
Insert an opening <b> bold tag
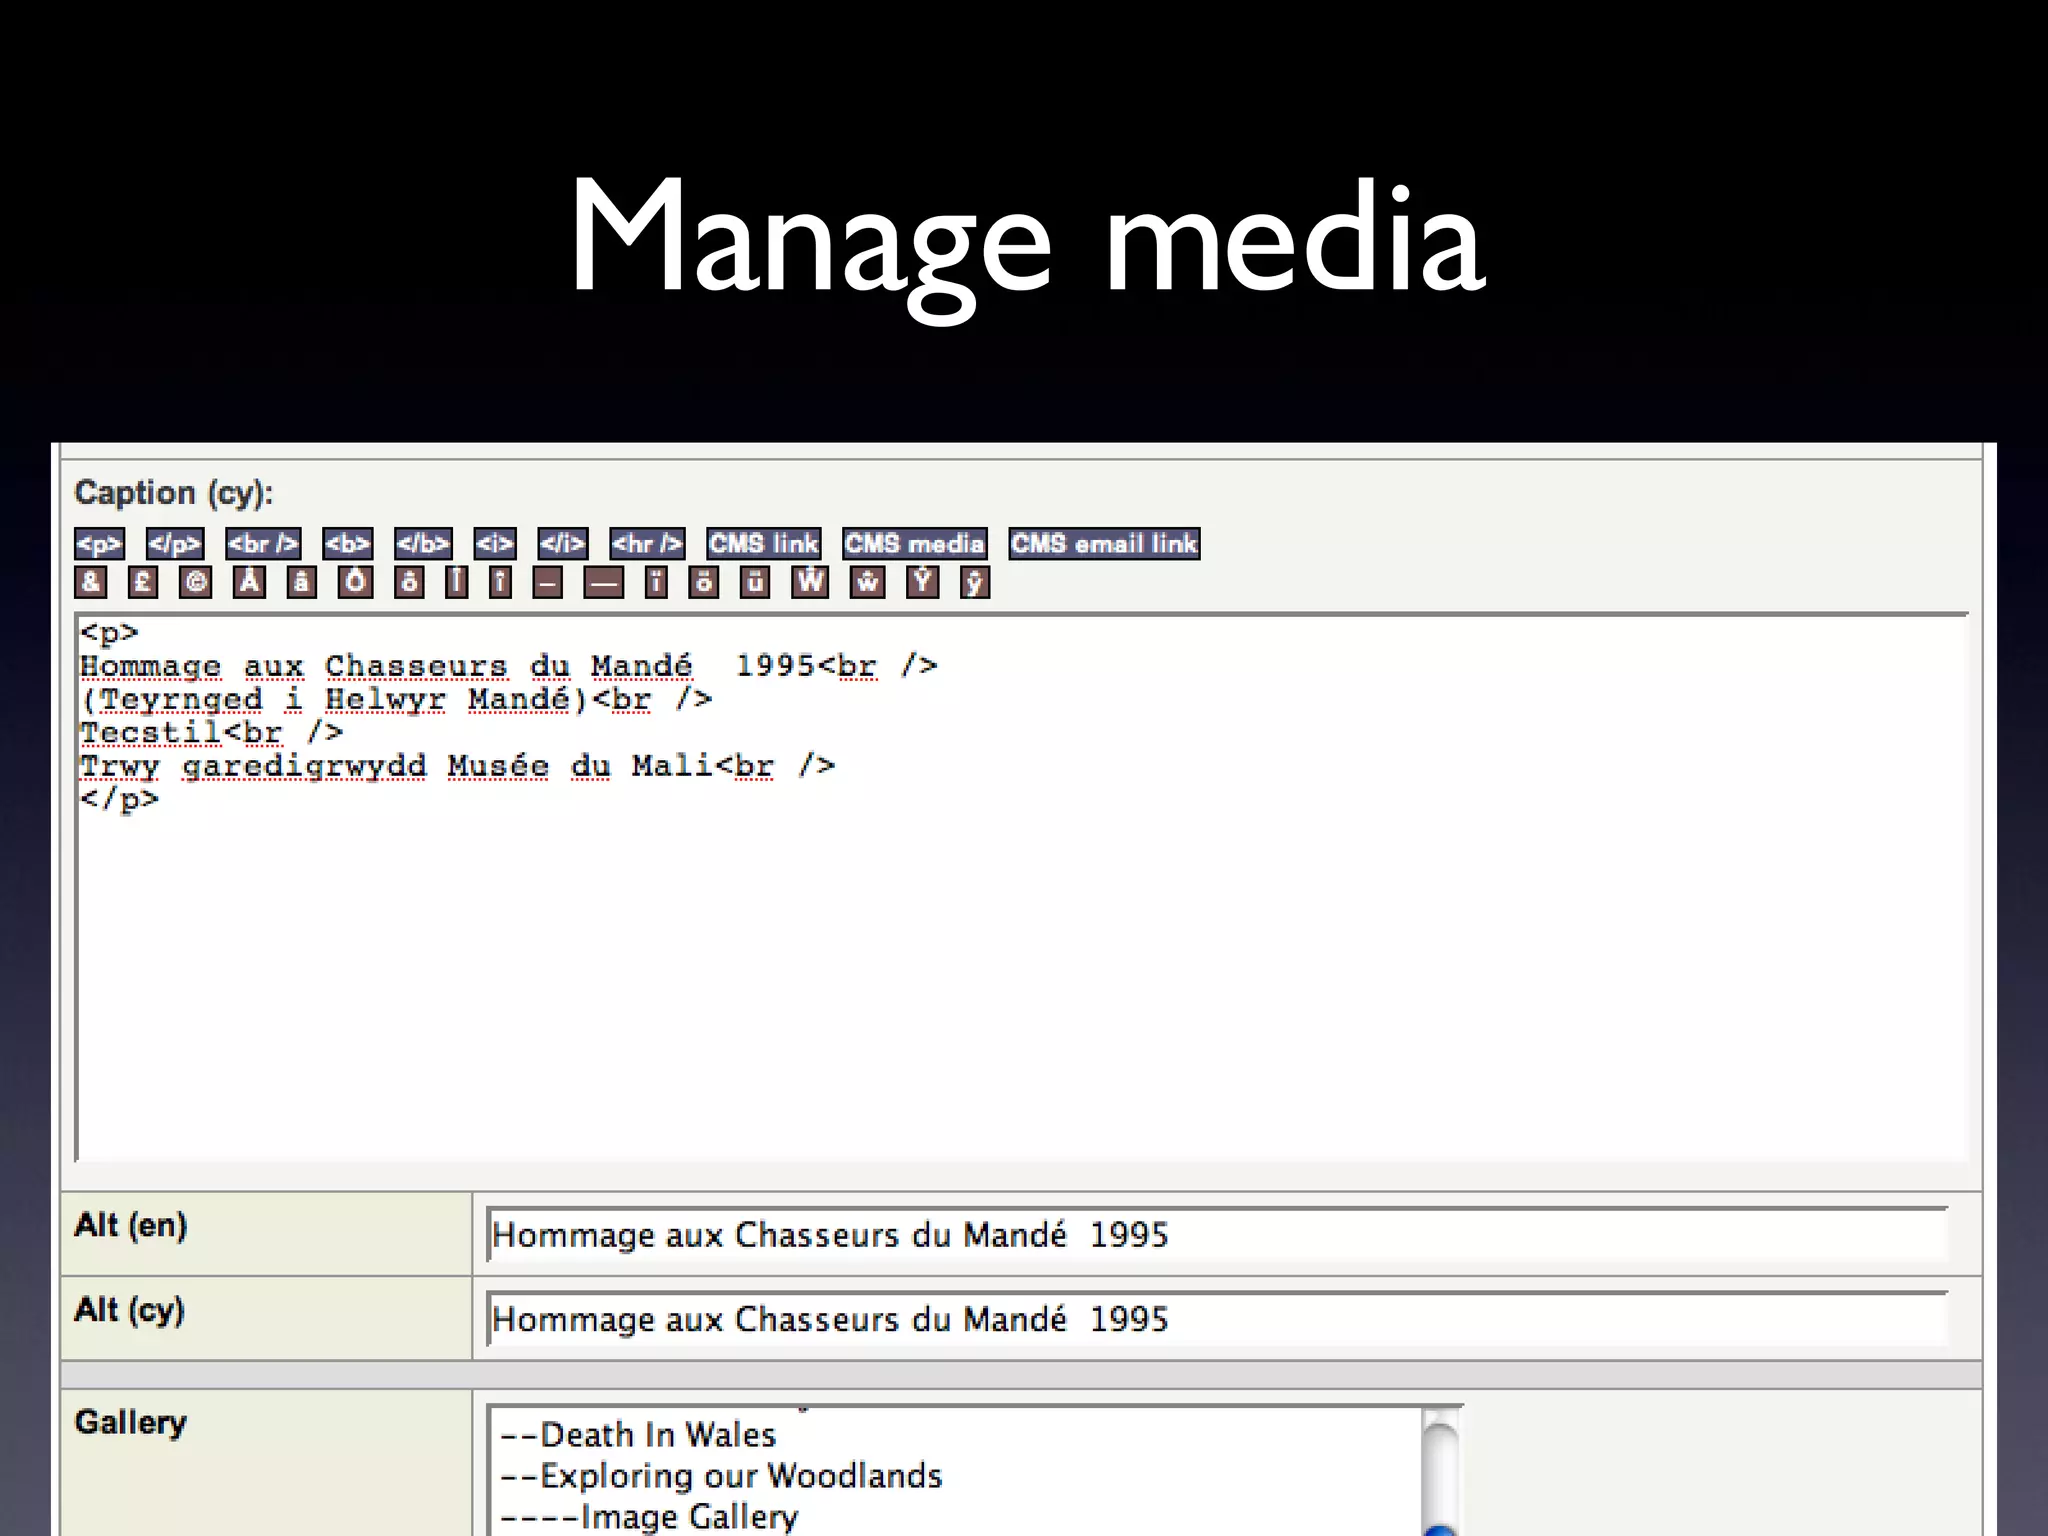click(348, 544)
